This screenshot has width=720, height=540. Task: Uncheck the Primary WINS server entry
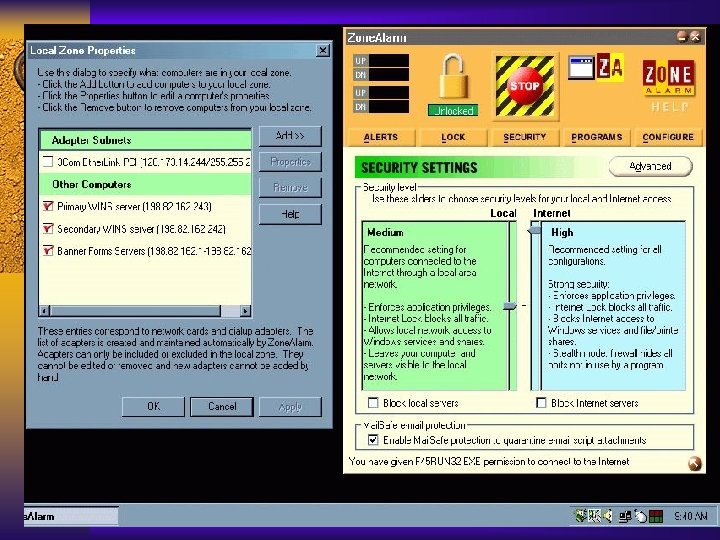48,206
